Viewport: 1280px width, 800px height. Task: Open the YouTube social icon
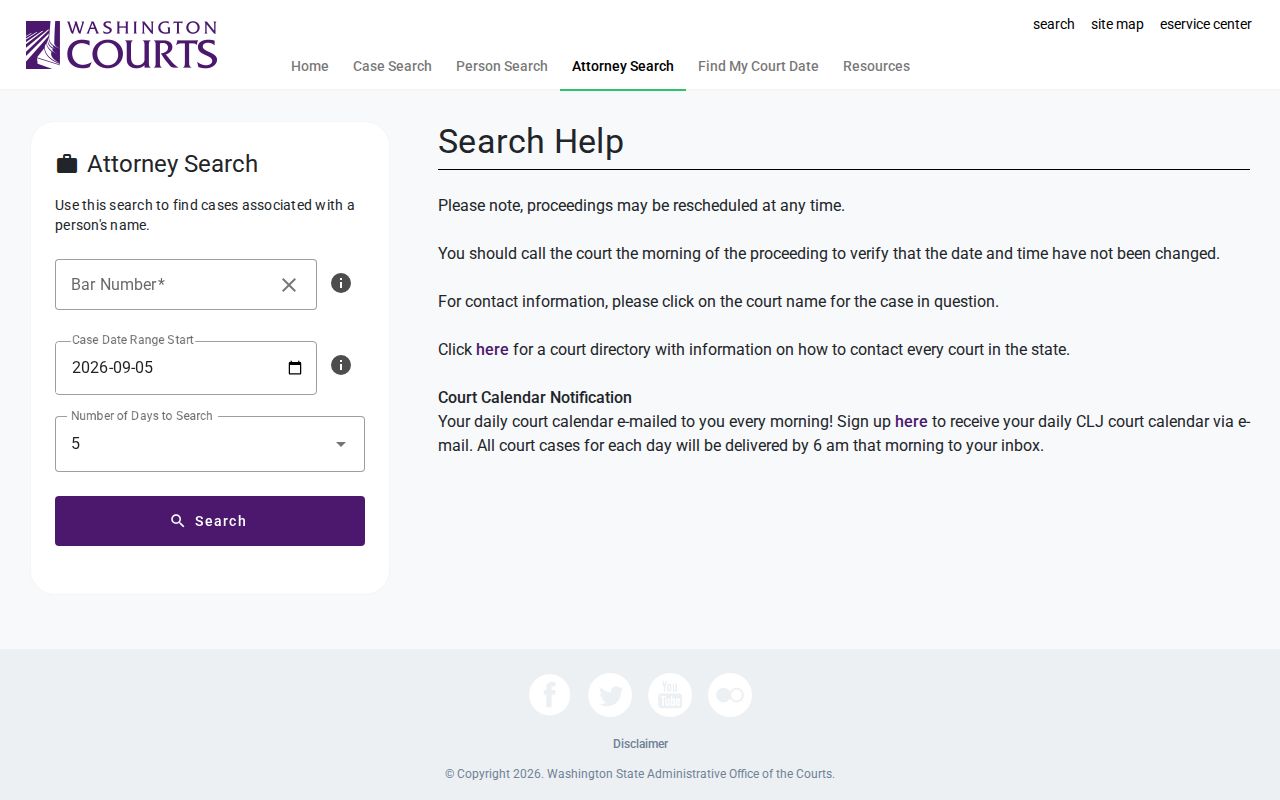pos(670,695)
